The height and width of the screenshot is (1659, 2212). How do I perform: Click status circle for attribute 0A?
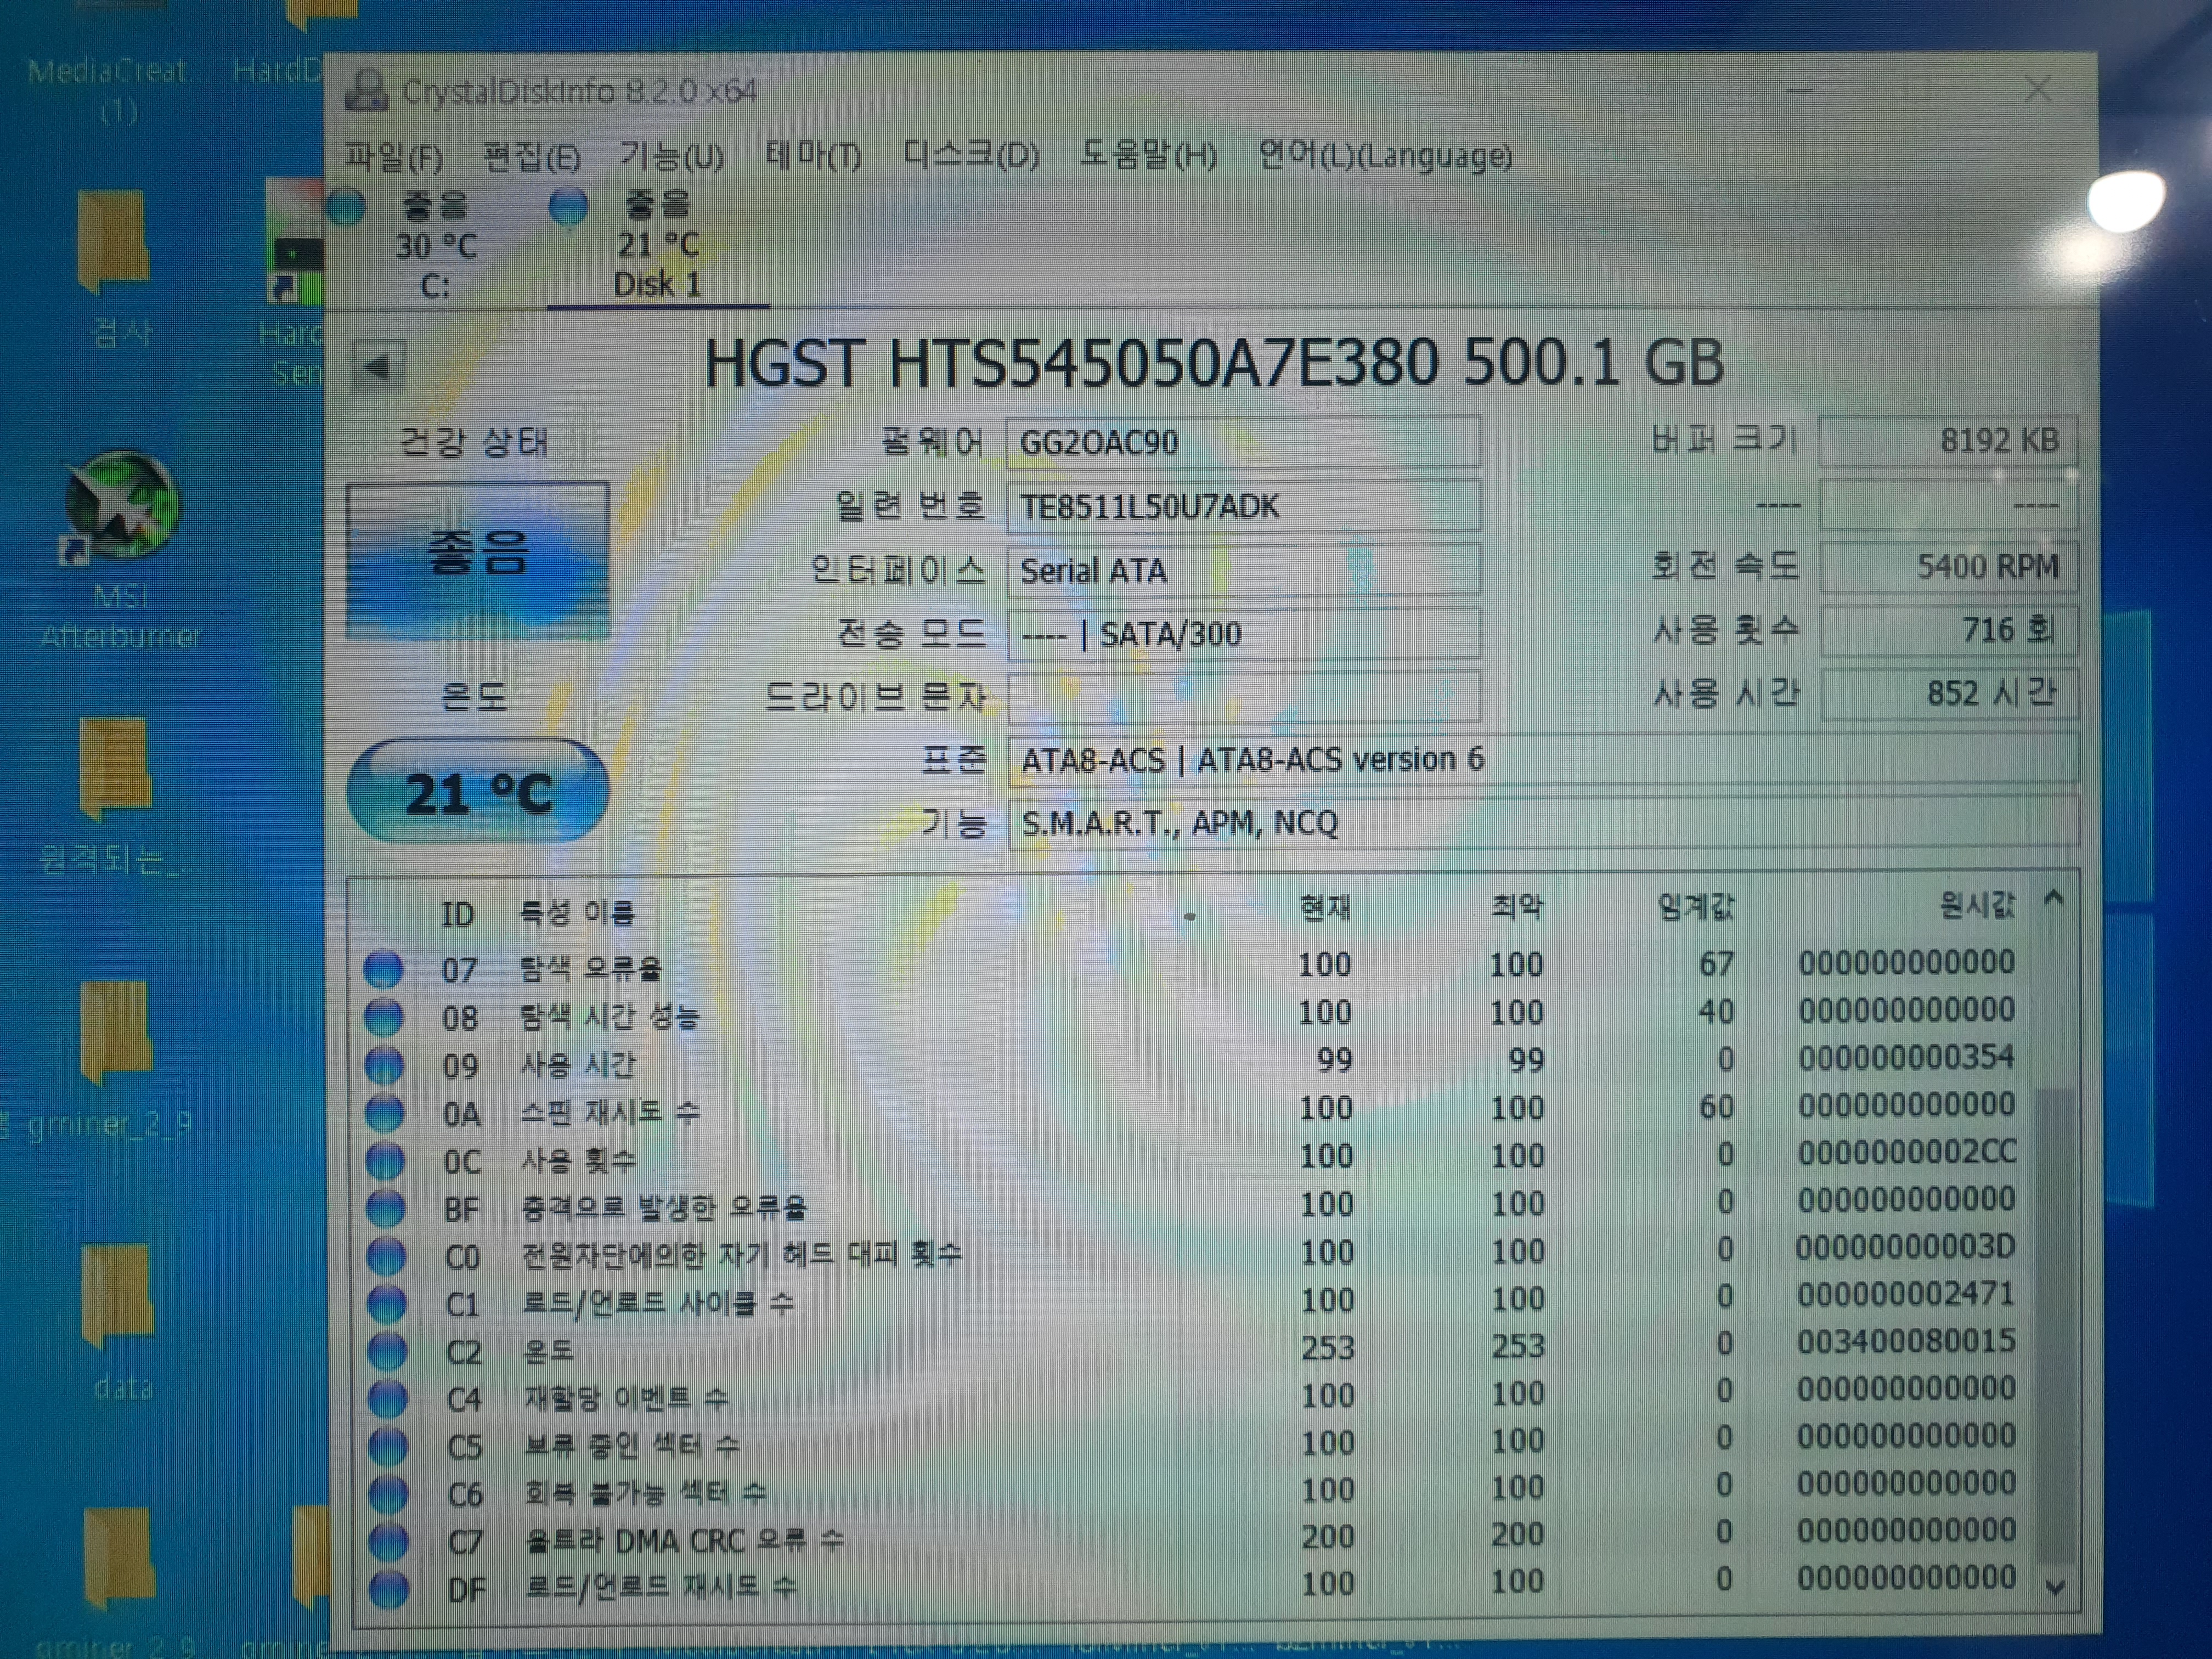[x=384, y=1113]
